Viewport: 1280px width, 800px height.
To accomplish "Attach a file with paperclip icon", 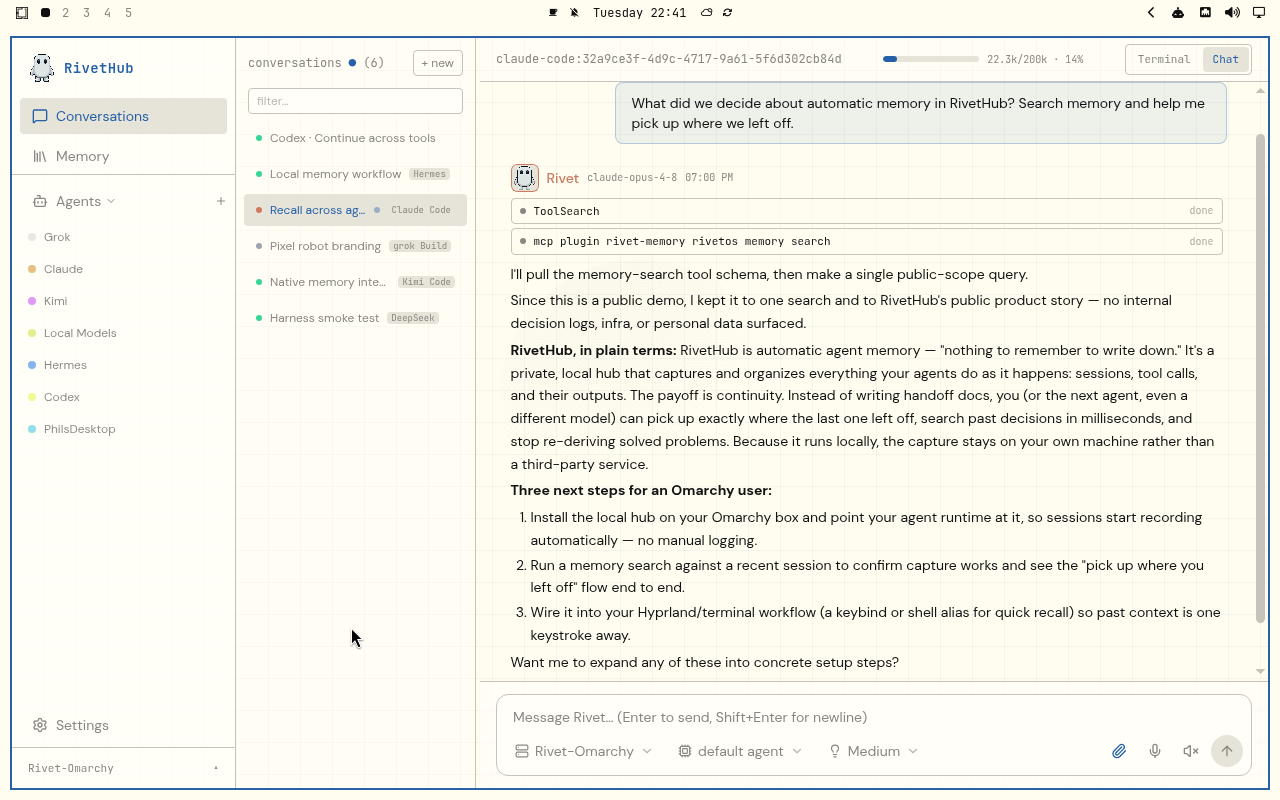I will (x=1119, y=751).
